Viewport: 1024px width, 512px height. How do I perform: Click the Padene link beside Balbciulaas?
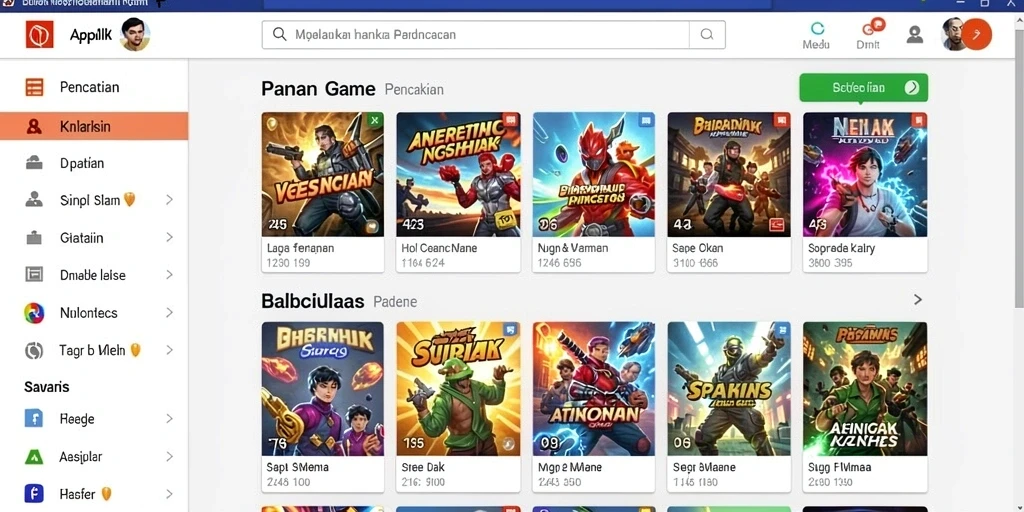pyautogui.click(x=395, y=302)
